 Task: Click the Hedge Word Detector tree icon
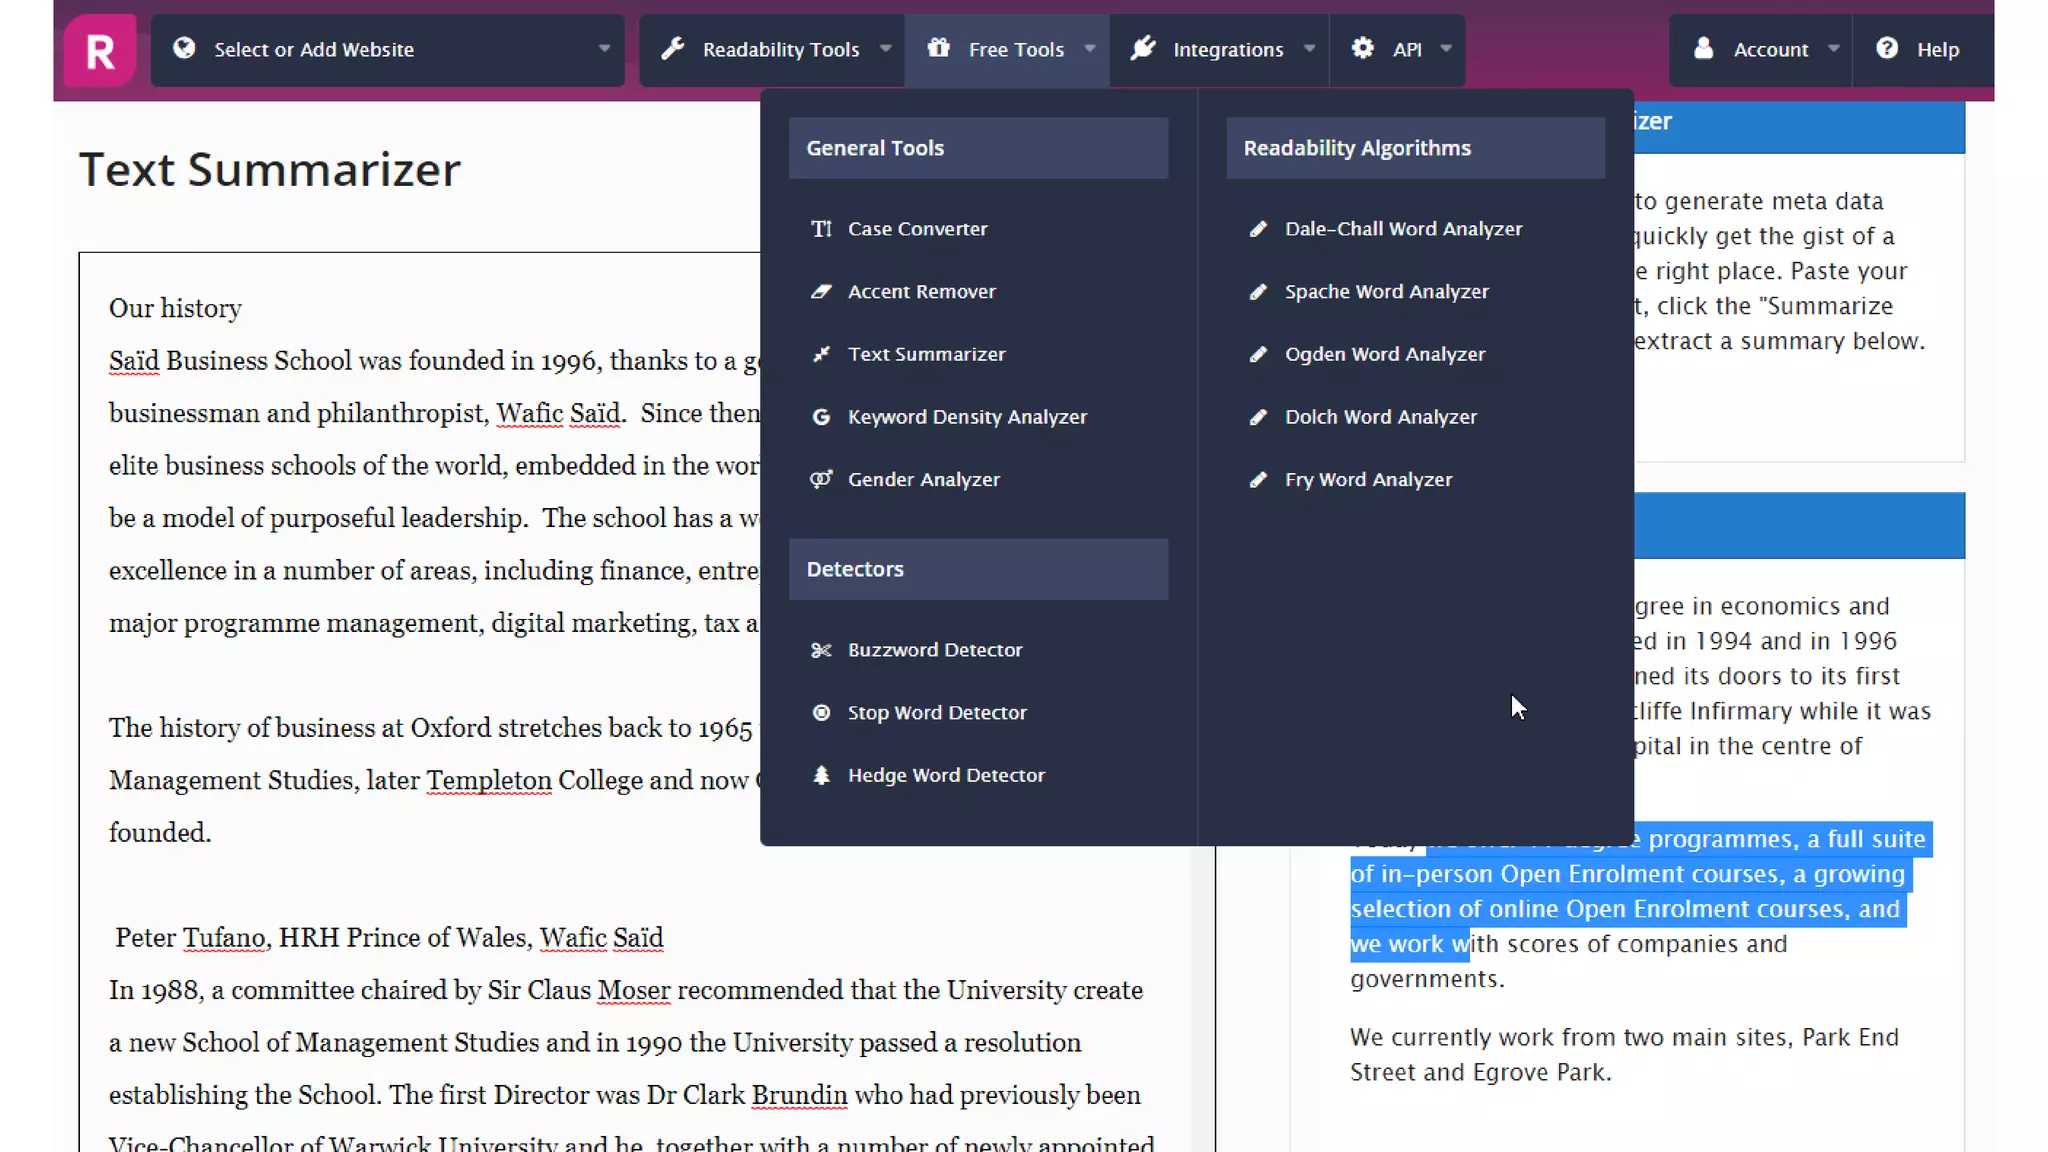821,776
